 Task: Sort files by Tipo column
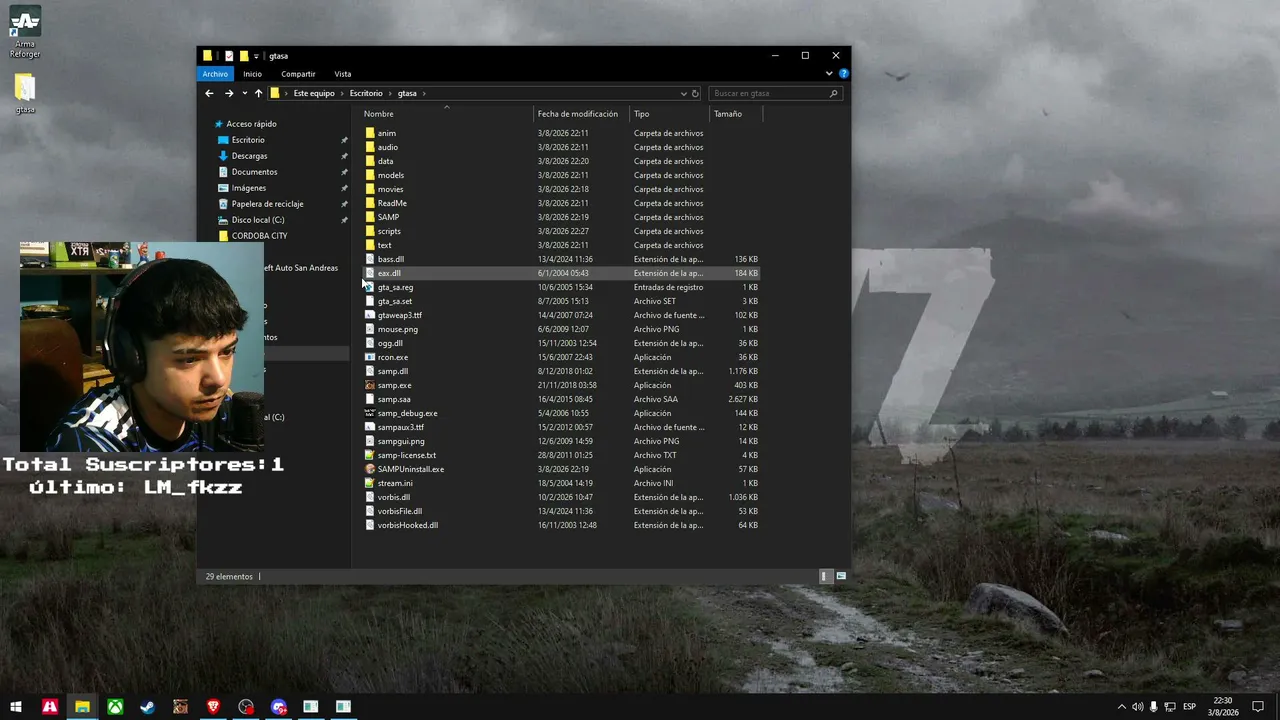pyautogui.click(x=641, y=114)
